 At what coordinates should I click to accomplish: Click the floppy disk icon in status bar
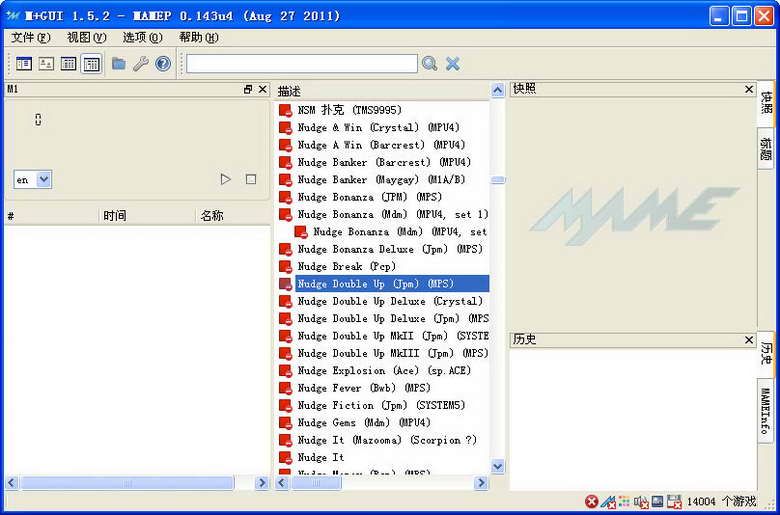[x=674, y=502]
